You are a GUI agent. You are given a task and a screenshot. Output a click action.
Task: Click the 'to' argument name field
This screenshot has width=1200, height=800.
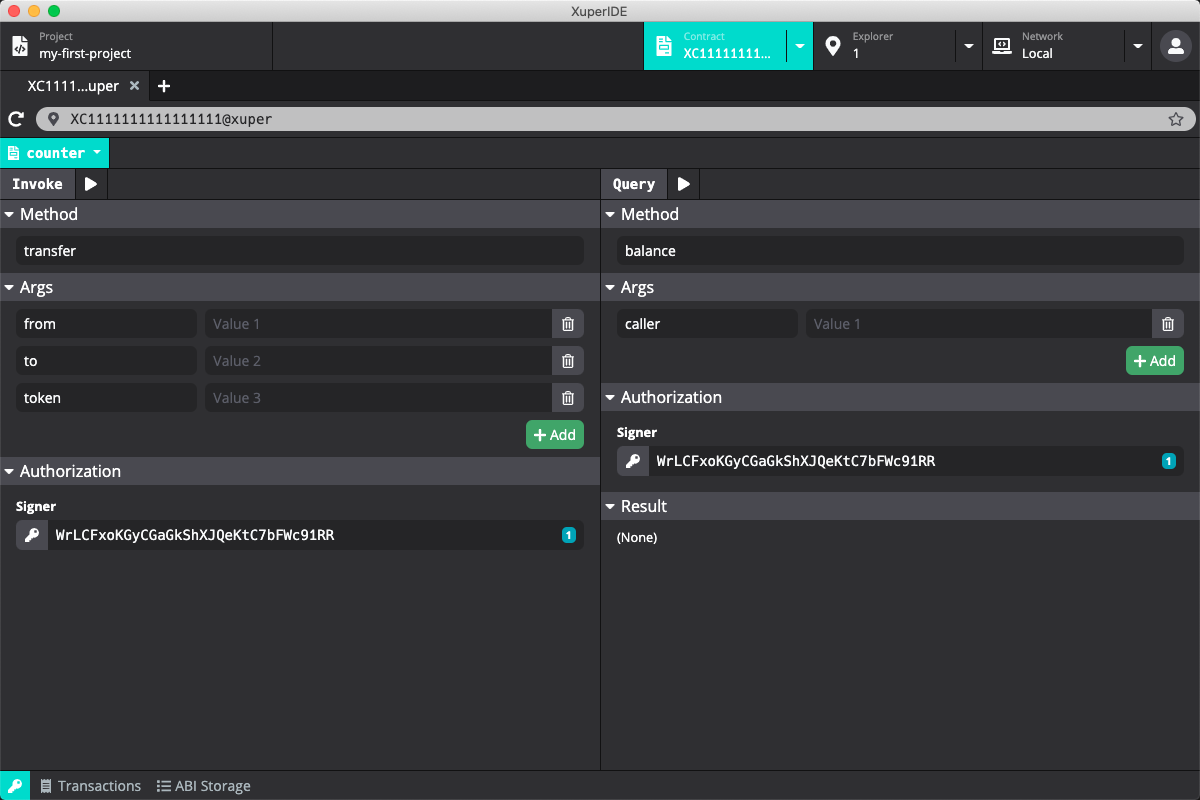(106, 361)
